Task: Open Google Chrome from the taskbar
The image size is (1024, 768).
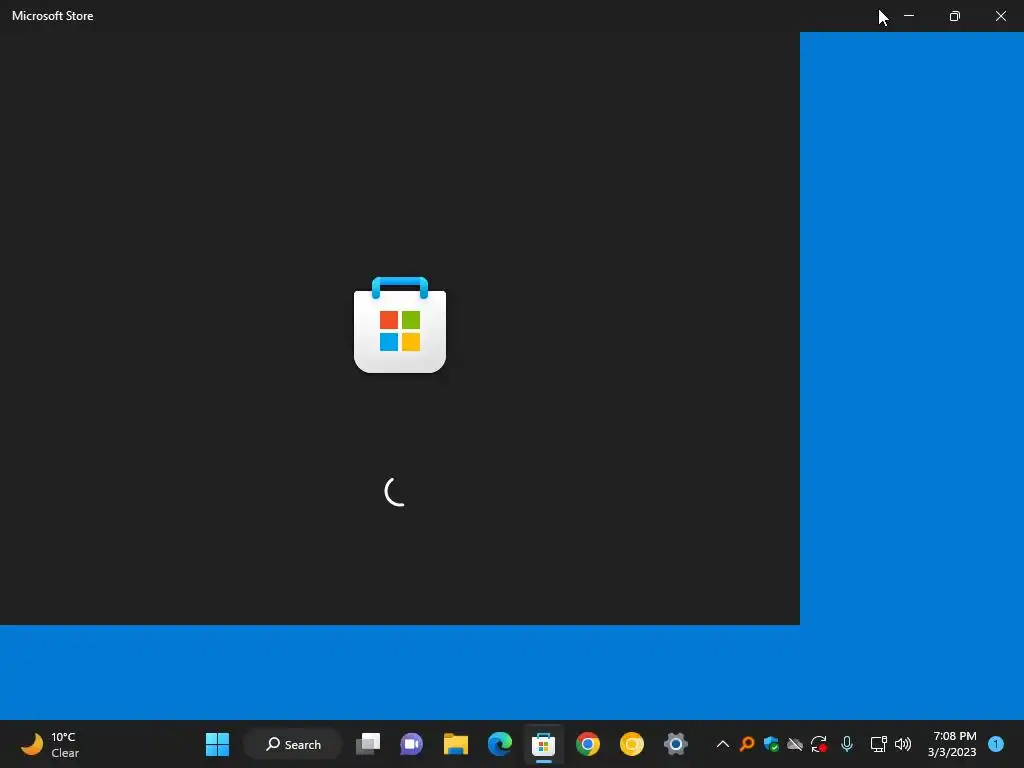Action: click(588, 744)
